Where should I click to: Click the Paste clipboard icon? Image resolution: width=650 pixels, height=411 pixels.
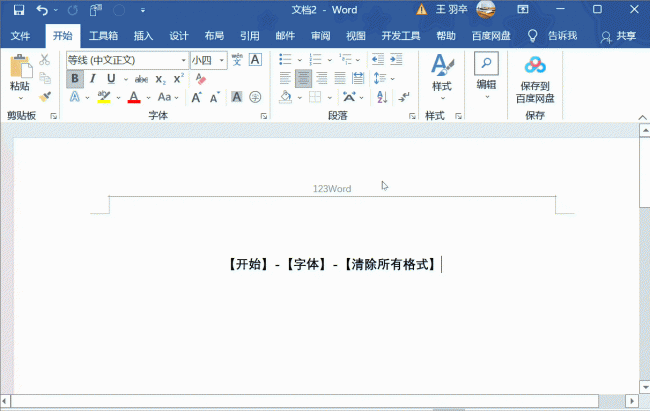click(x=21, y=66)
